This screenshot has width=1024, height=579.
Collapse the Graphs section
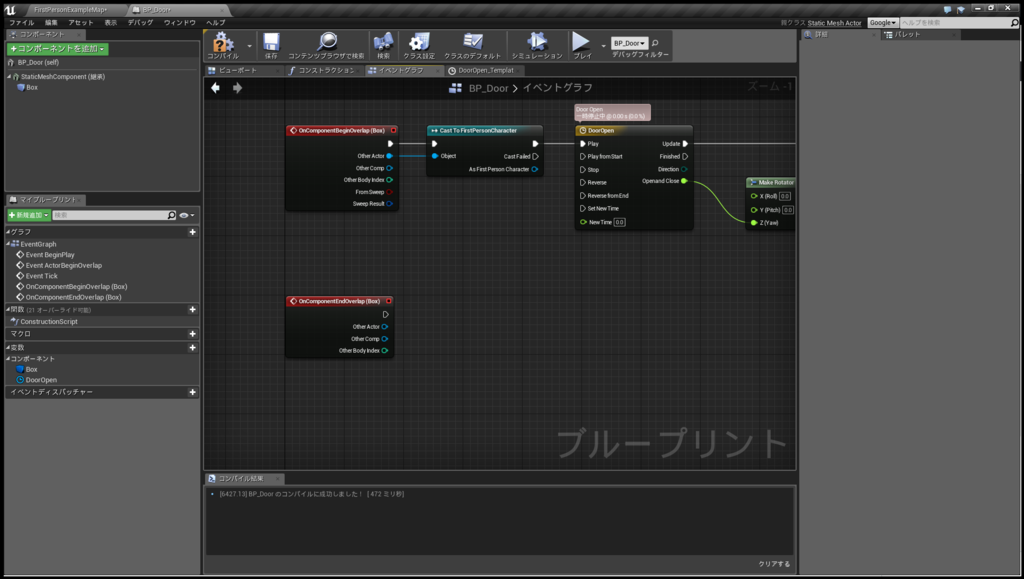(x=8, y=232)
